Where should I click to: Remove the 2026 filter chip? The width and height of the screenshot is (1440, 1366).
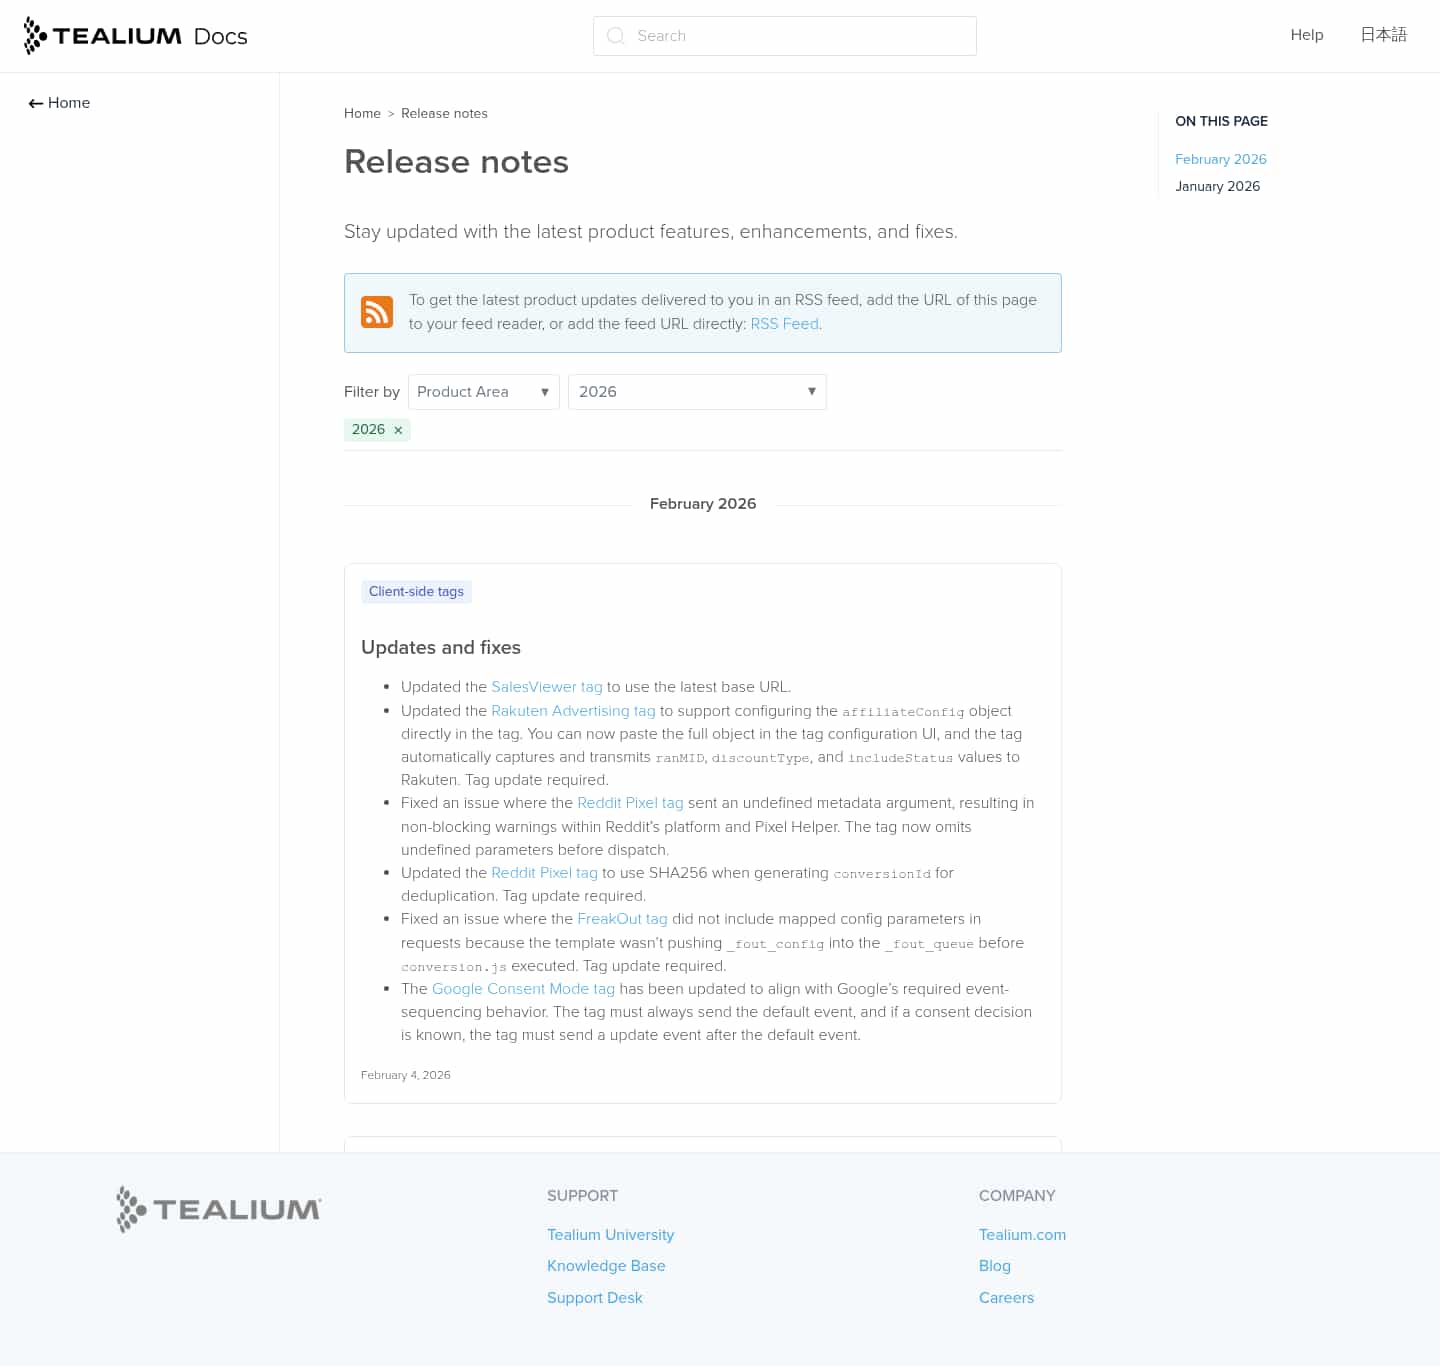398,430
